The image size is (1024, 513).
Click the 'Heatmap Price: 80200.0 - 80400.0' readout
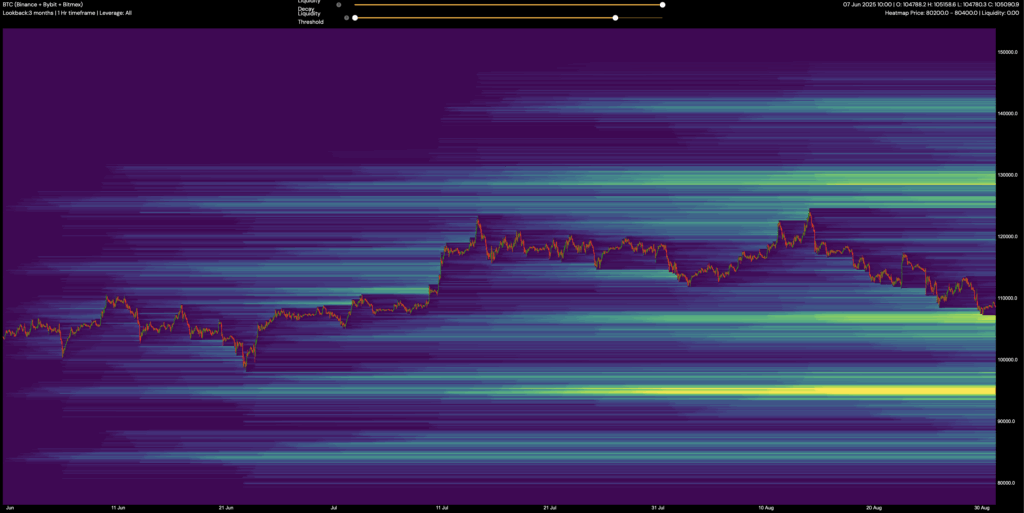pyautogui.click(x=952, y=13)
